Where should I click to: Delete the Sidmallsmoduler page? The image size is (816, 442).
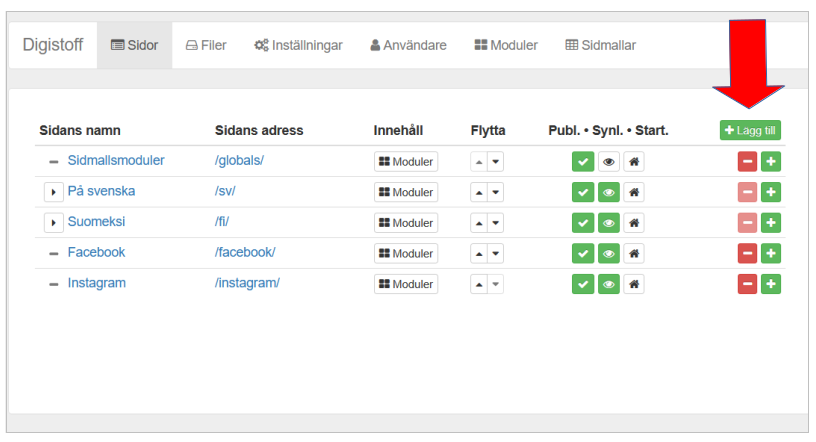pos(746,162)
